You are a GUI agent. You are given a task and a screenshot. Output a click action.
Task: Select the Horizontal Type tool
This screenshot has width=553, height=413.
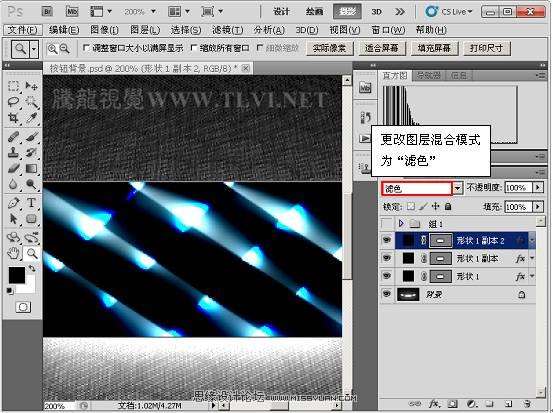coord(31,203)
